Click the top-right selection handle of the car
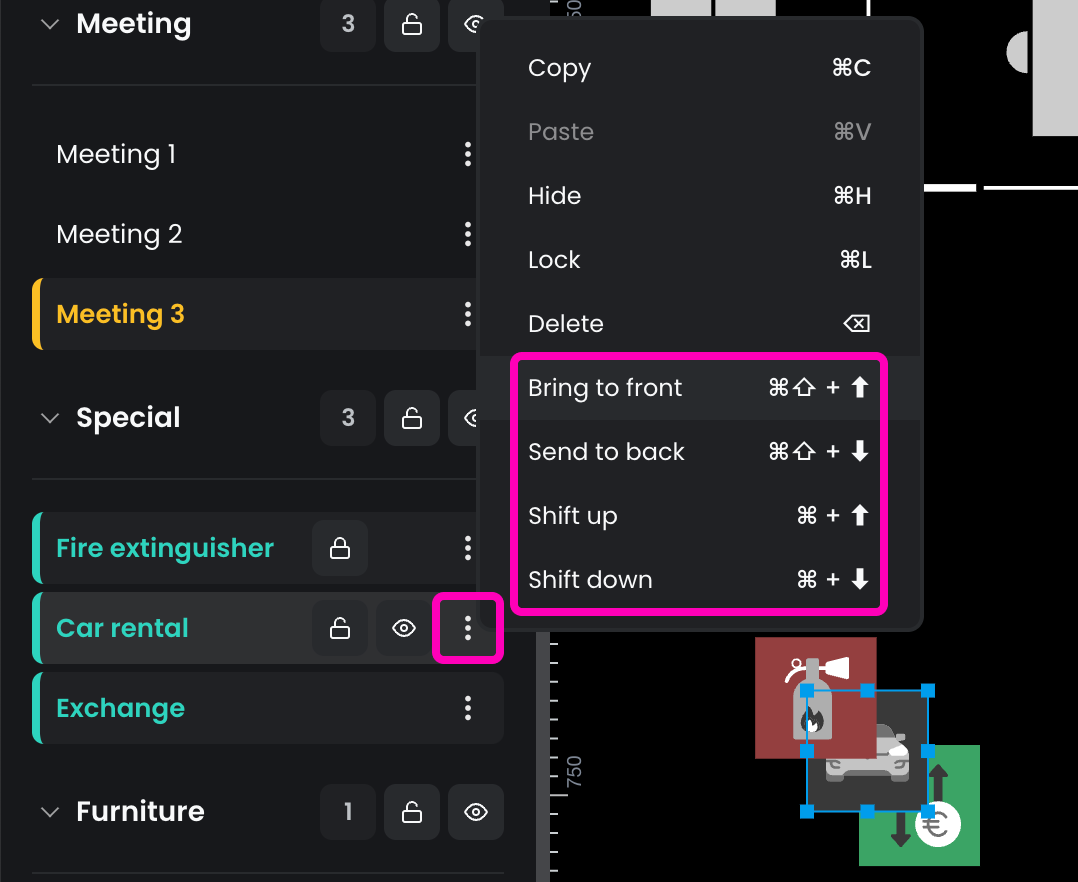Viewport: 1078px width, 882px height. (928, 691)
